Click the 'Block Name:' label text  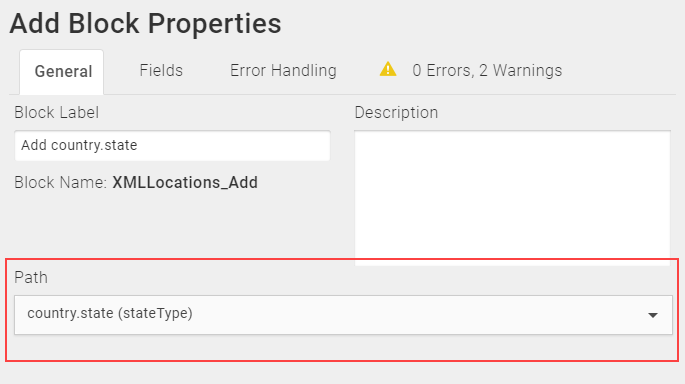tap(61, 183)
